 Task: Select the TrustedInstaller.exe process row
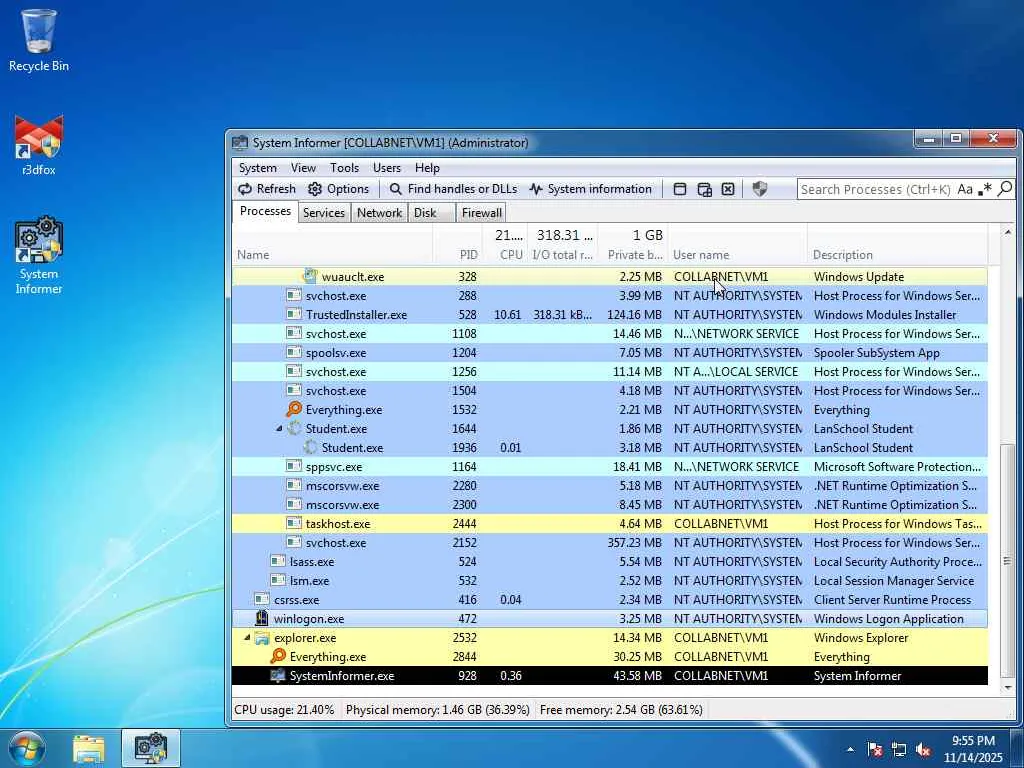tap(610, 315)
